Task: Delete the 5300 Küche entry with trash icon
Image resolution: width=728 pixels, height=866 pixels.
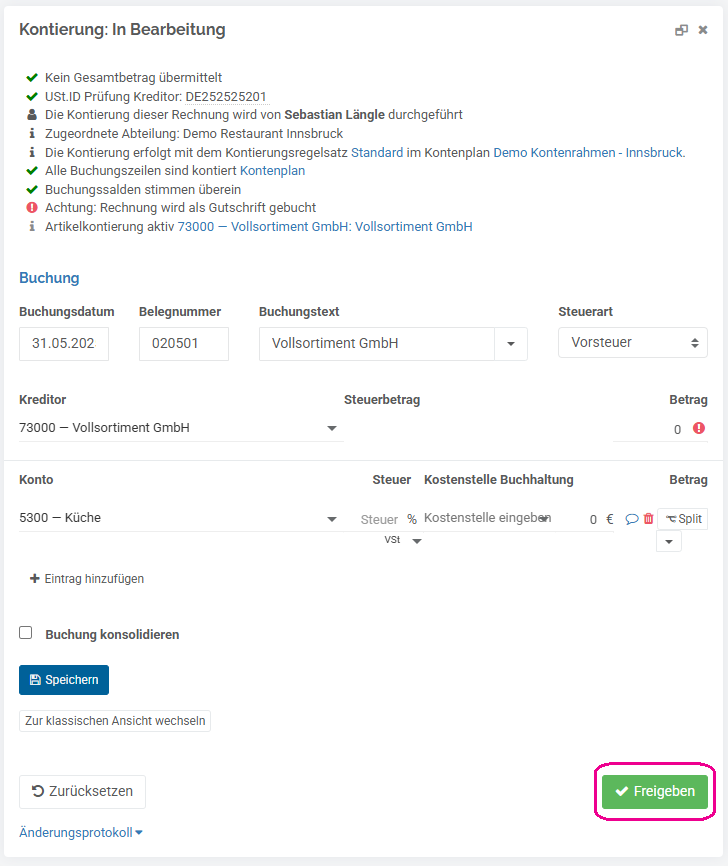Action: coord(648,519)
